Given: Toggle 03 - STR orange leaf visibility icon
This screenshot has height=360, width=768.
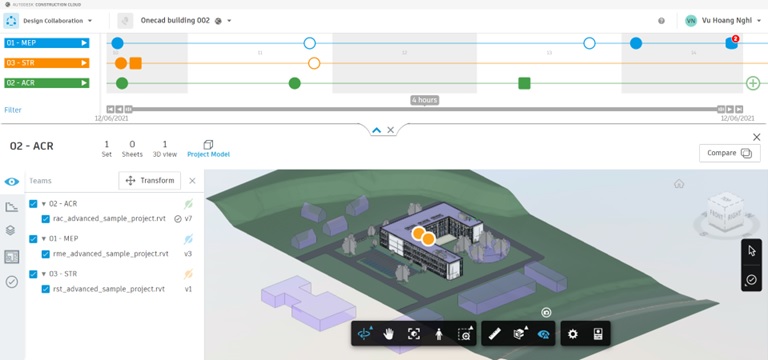Looking at the screenshot, I should pos(189,274).
